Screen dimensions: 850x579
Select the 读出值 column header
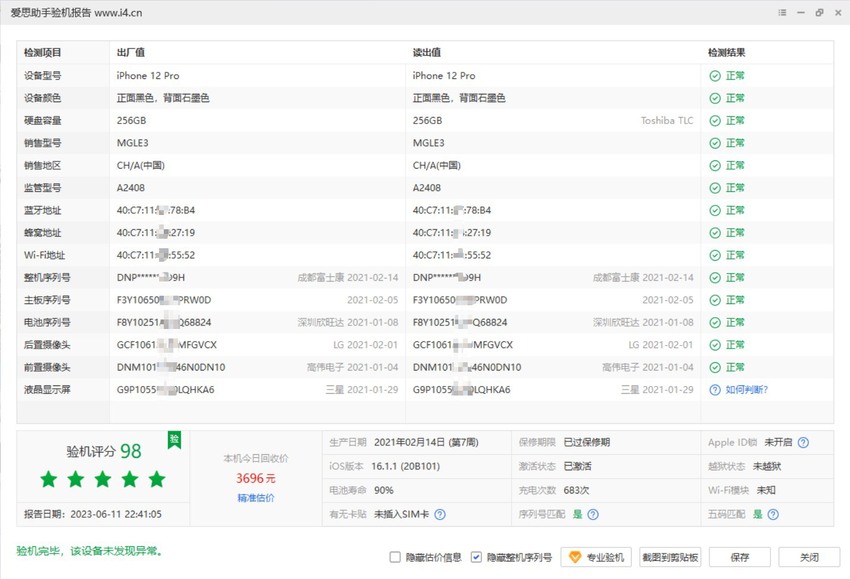(427, 53)
